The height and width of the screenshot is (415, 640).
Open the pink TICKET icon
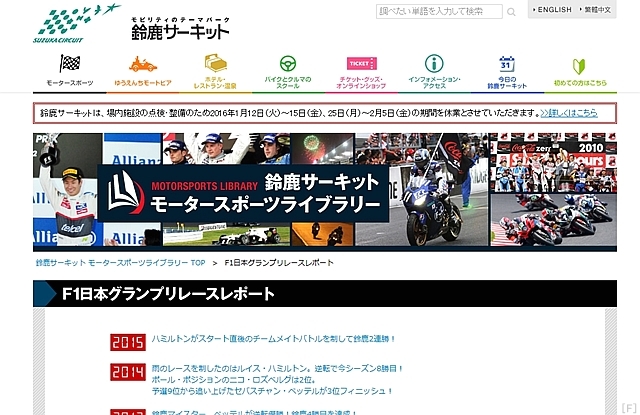point(362,63)
